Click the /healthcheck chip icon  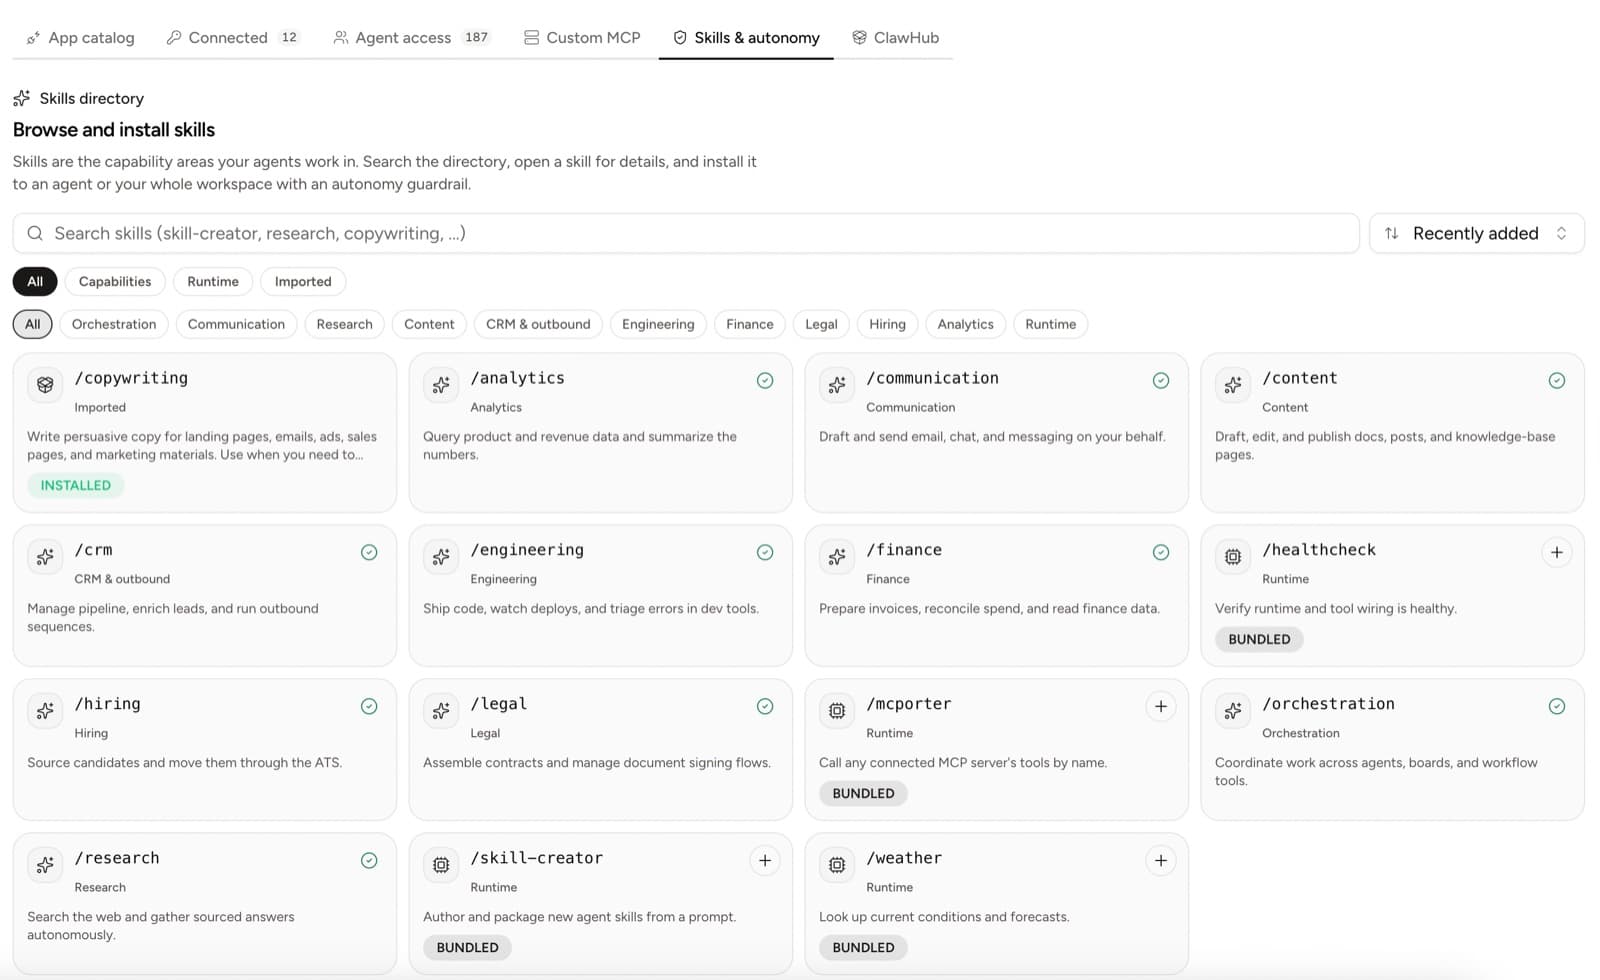1233,556
